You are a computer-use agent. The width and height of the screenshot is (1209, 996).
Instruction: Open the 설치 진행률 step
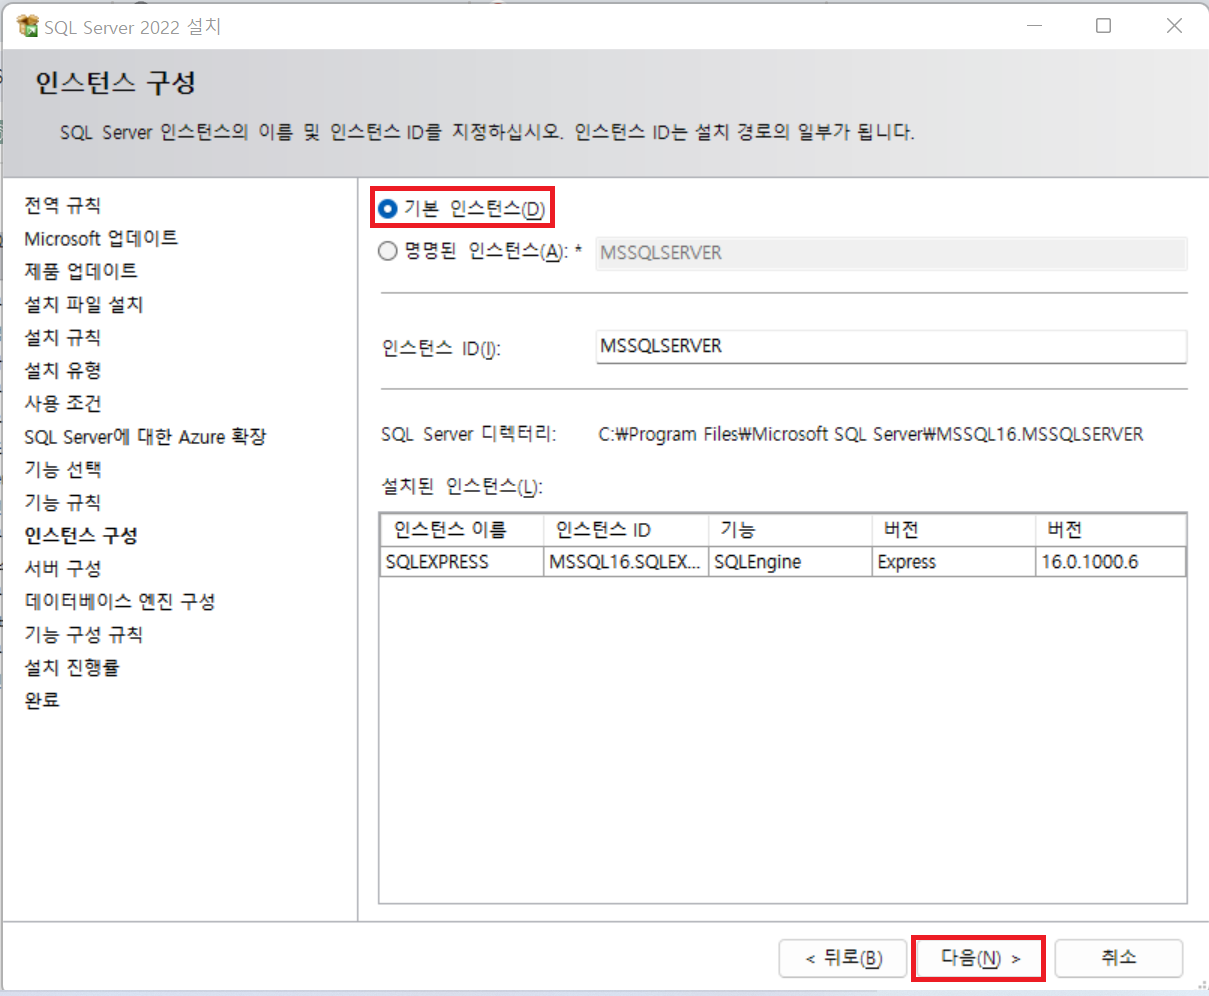[x=72, y=667]
